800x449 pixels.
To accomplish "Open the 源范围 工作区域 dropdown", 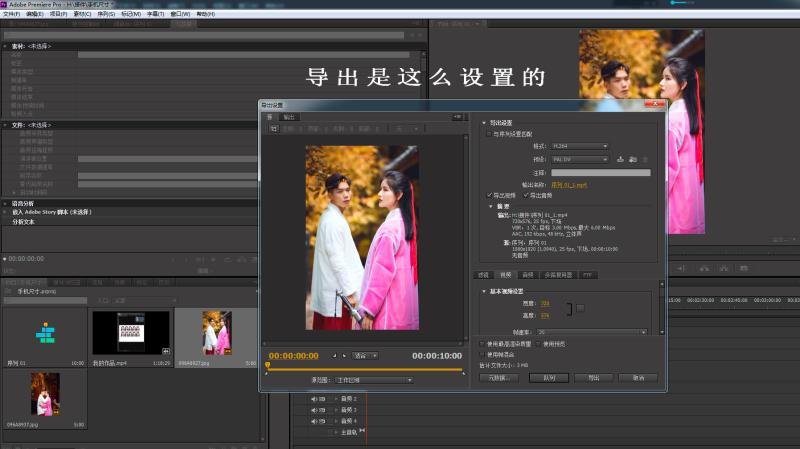I will (374, 380).
